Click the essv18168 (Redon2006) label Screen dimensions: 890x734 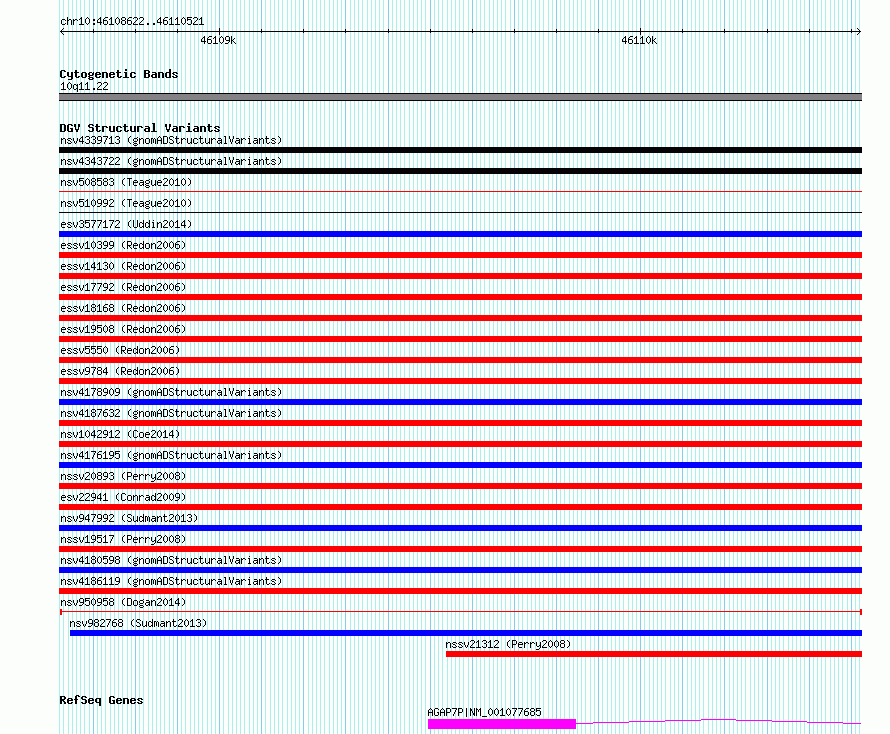coord(123,308)
